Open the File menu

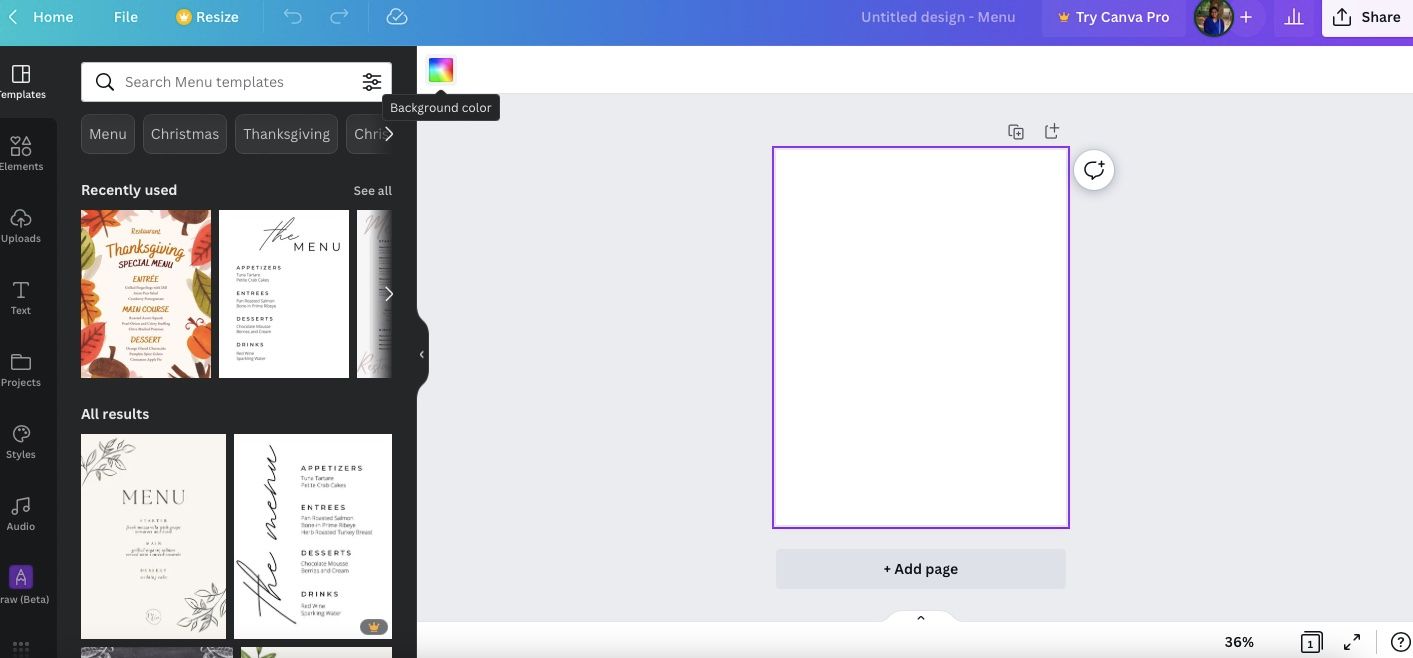[125, 16]
